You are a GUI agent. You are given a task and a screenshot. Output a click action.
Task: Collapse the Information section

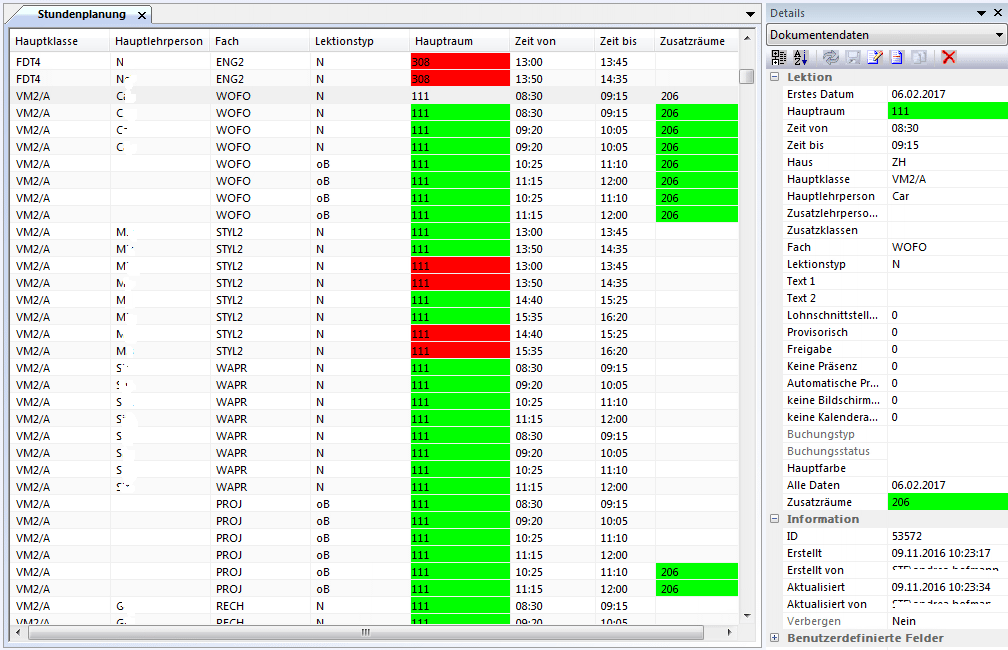point(775,519)
